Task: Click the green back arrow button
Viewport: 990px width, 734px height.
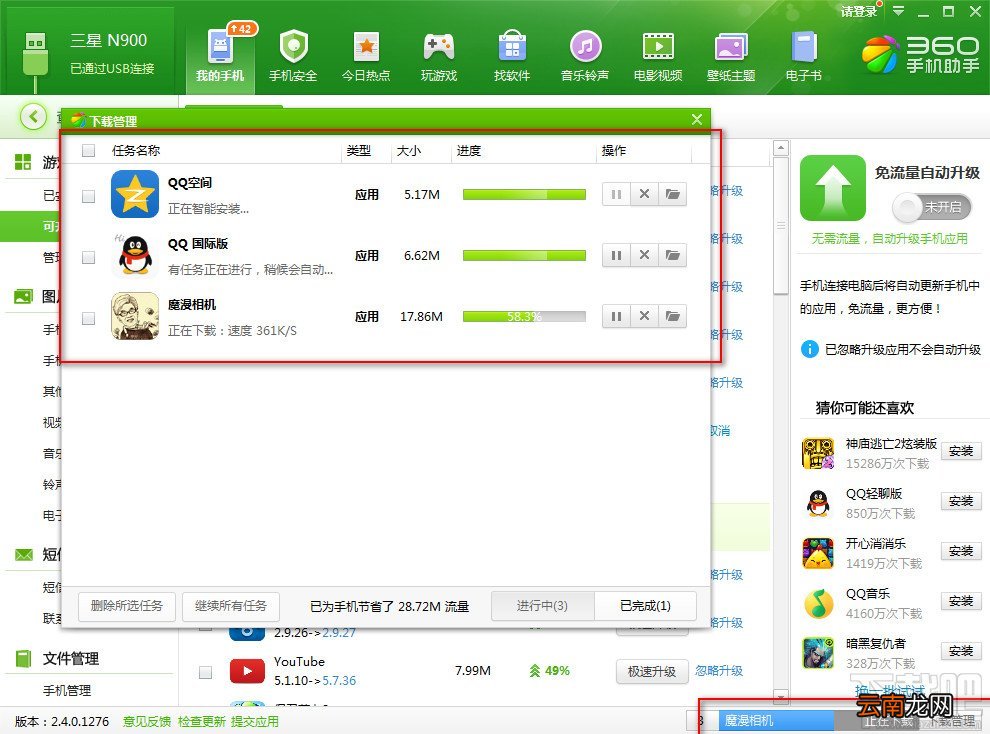Action: (33, 117)
